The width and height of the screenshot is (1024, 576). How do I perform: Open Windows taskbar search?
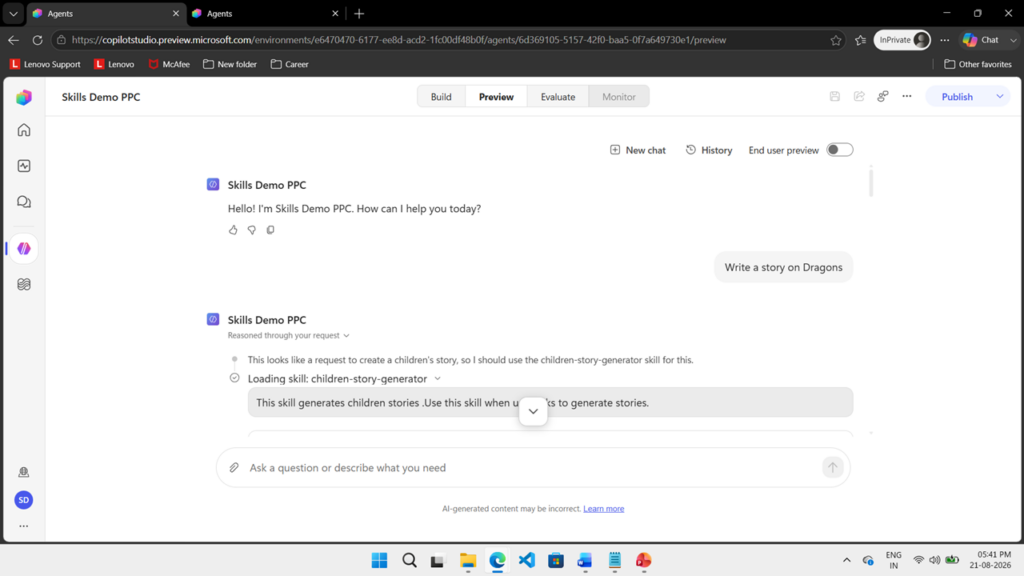[409, 560]
